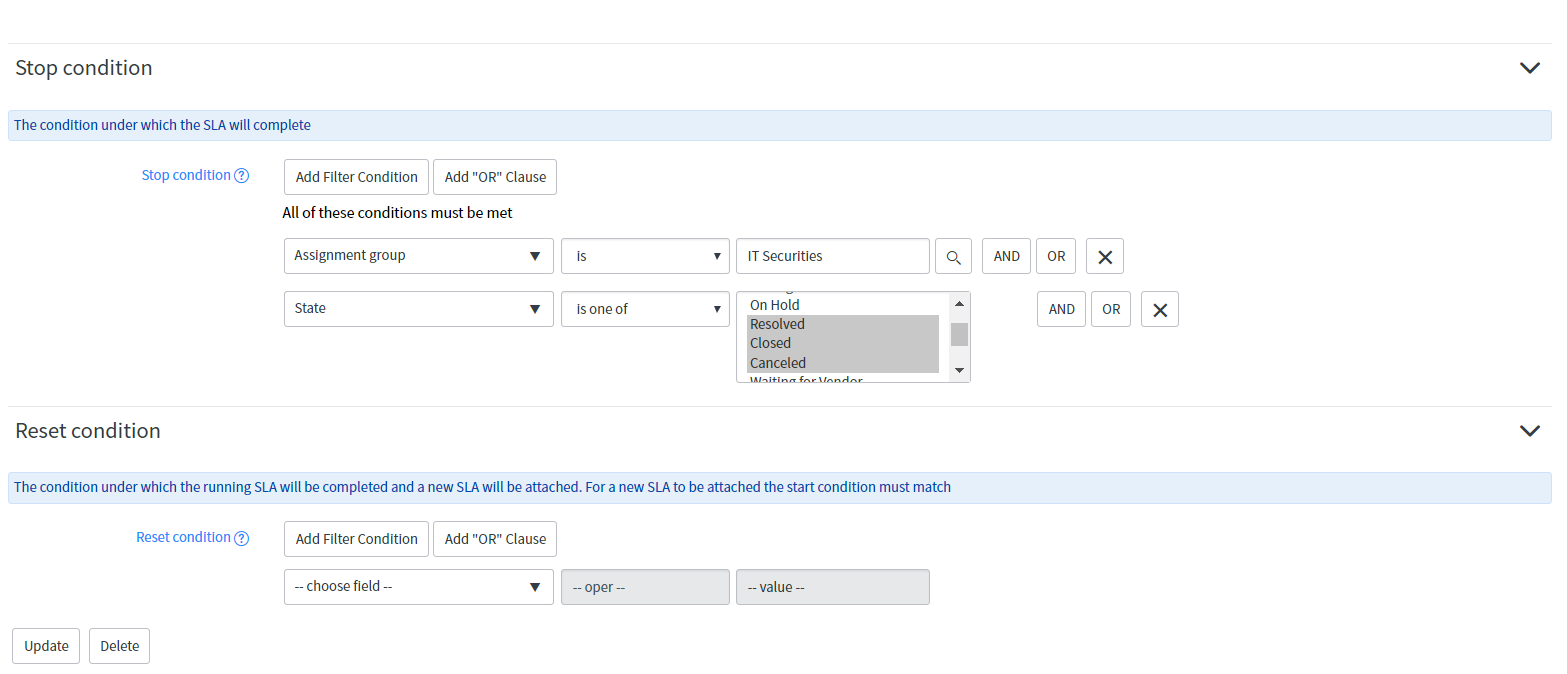
Task: Open the Assignment group field dropdown
Action: click(419, 256)
